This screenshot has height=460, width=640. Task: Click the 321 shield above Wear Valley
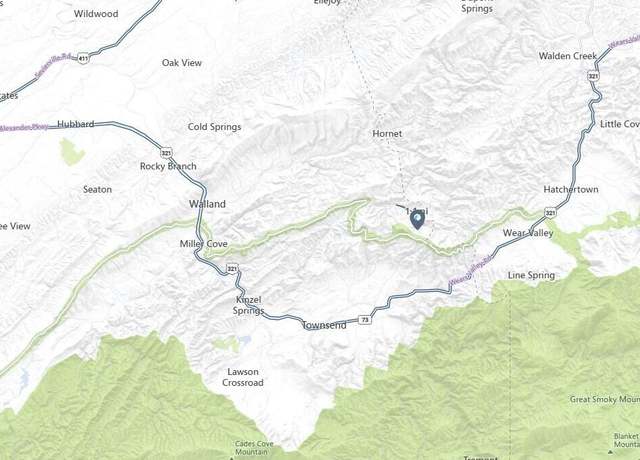pos(550,213)
